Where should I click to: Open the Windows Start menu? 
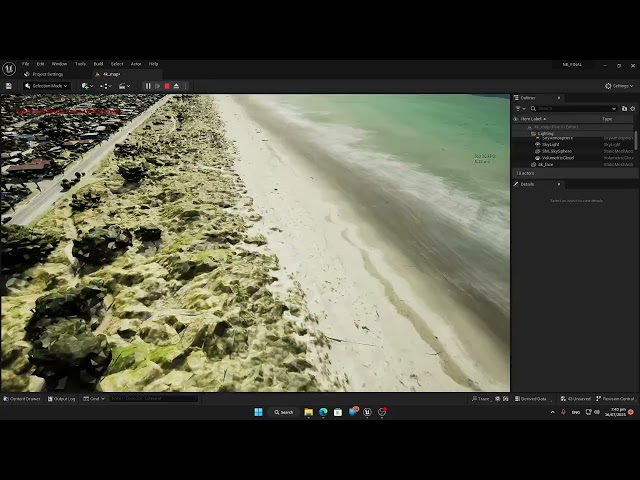[x=258, y=412]
